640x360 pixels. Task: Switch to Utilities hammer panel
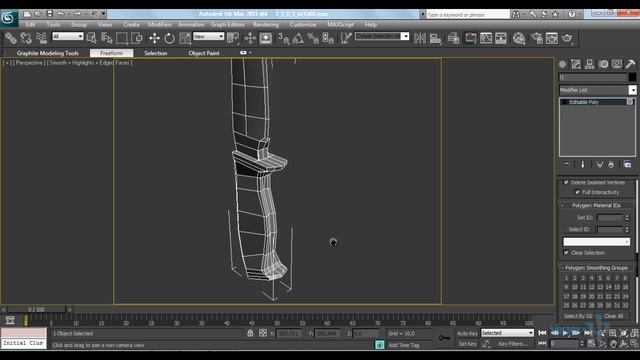[630, 64]
